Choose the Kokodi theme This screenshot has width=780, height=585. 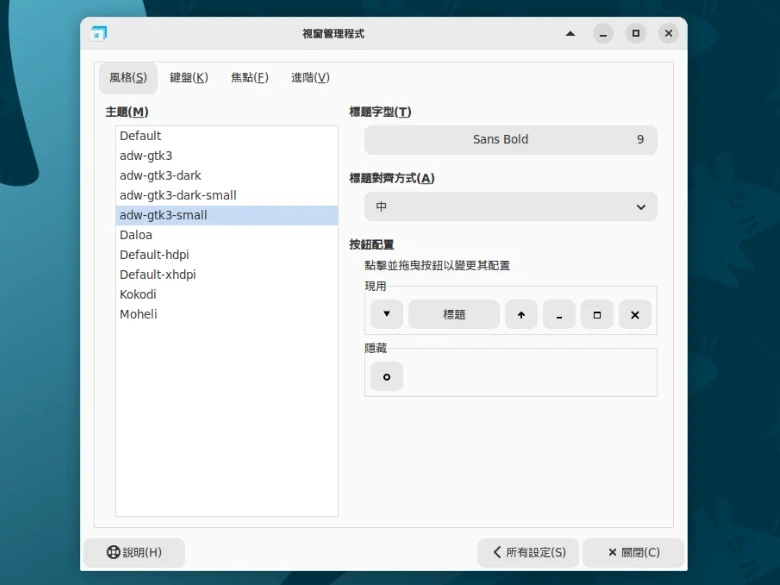[138, 295]
